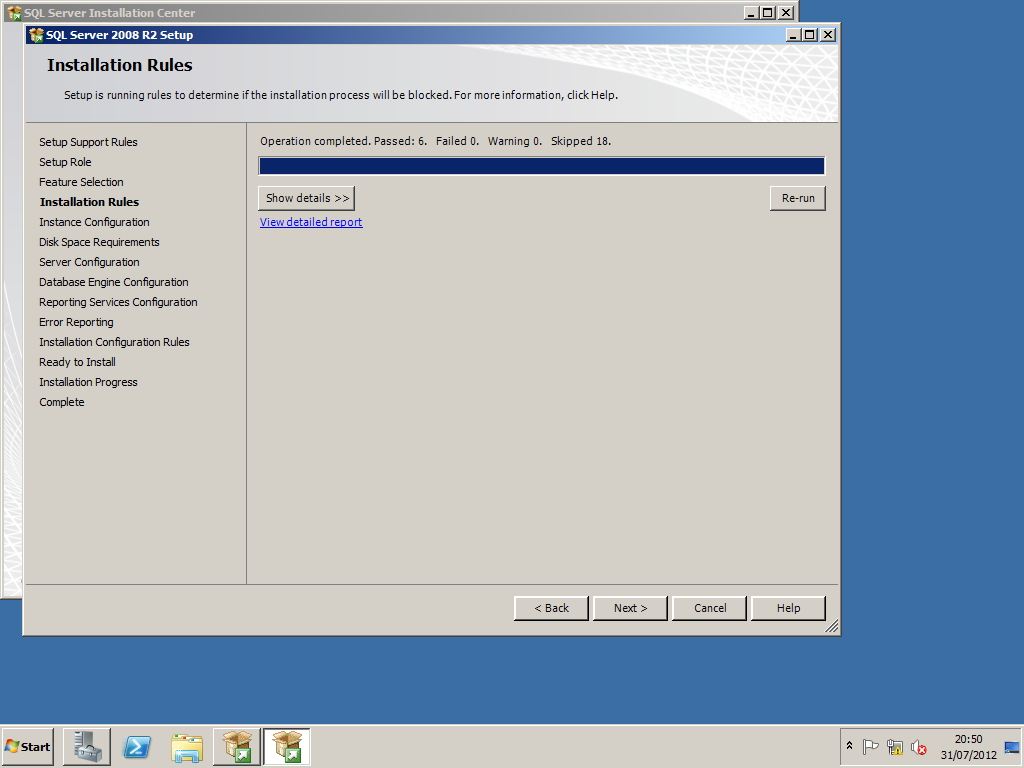This screenshot has height=768, width=1024.
Task: Minimize the SQL Server Installation Center window
Action: tap(751, 12)
